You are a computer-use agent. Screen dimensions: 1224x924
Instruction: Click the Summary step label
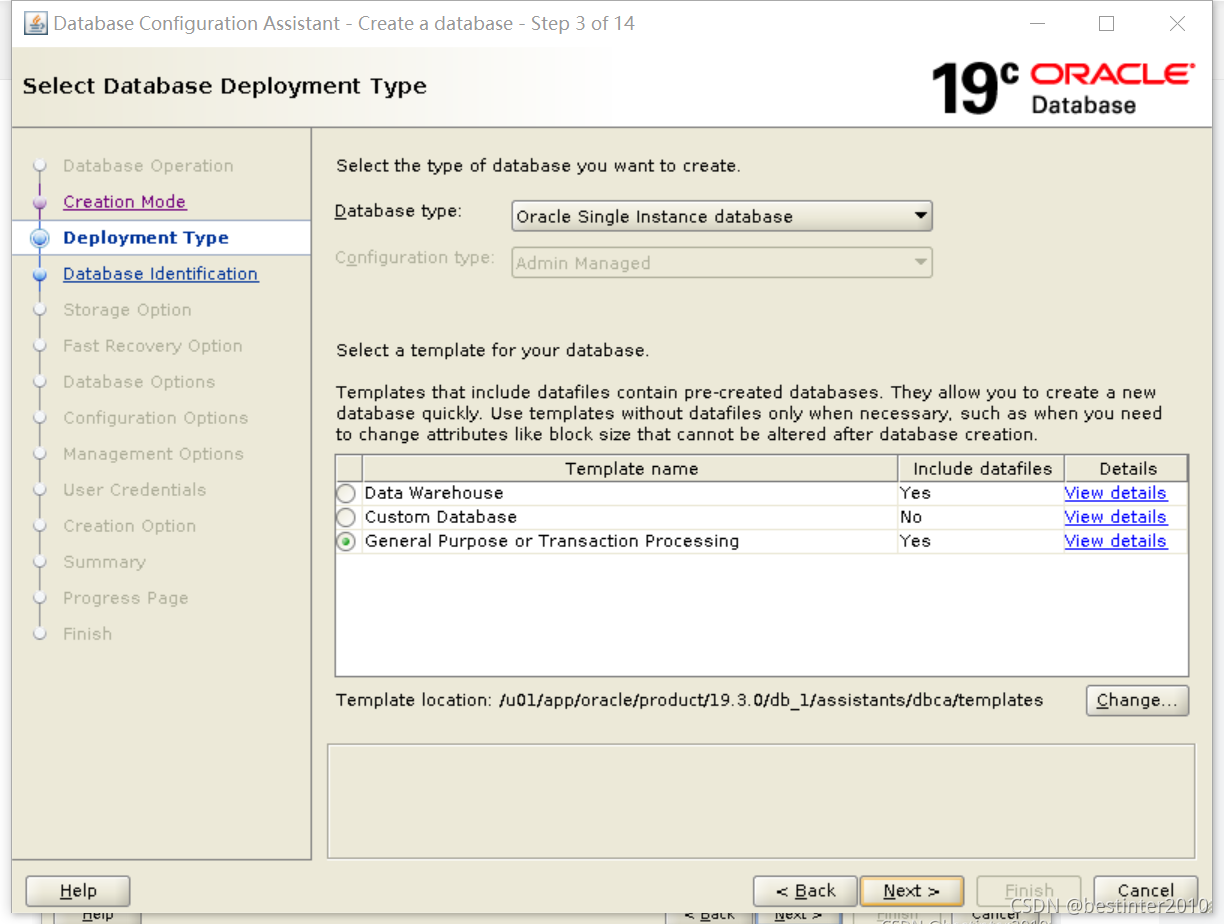[x=104, y=562]
